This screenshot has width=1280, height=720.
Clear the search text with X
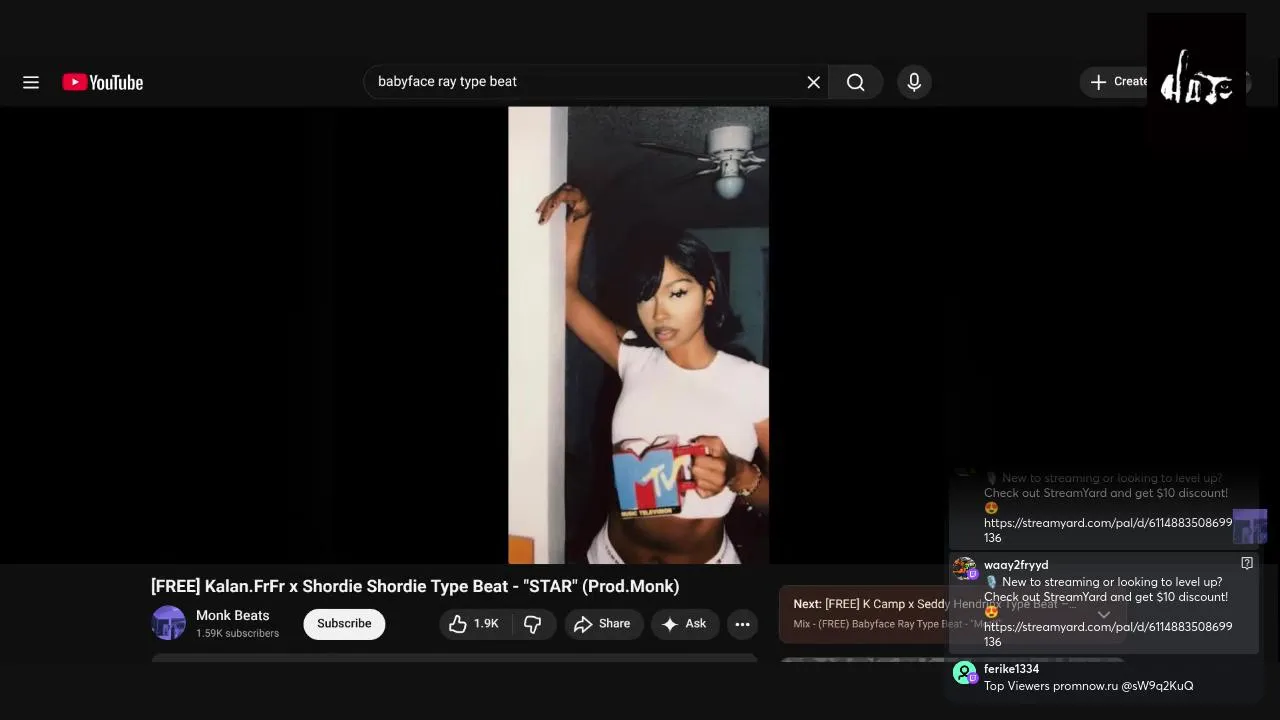814,82
